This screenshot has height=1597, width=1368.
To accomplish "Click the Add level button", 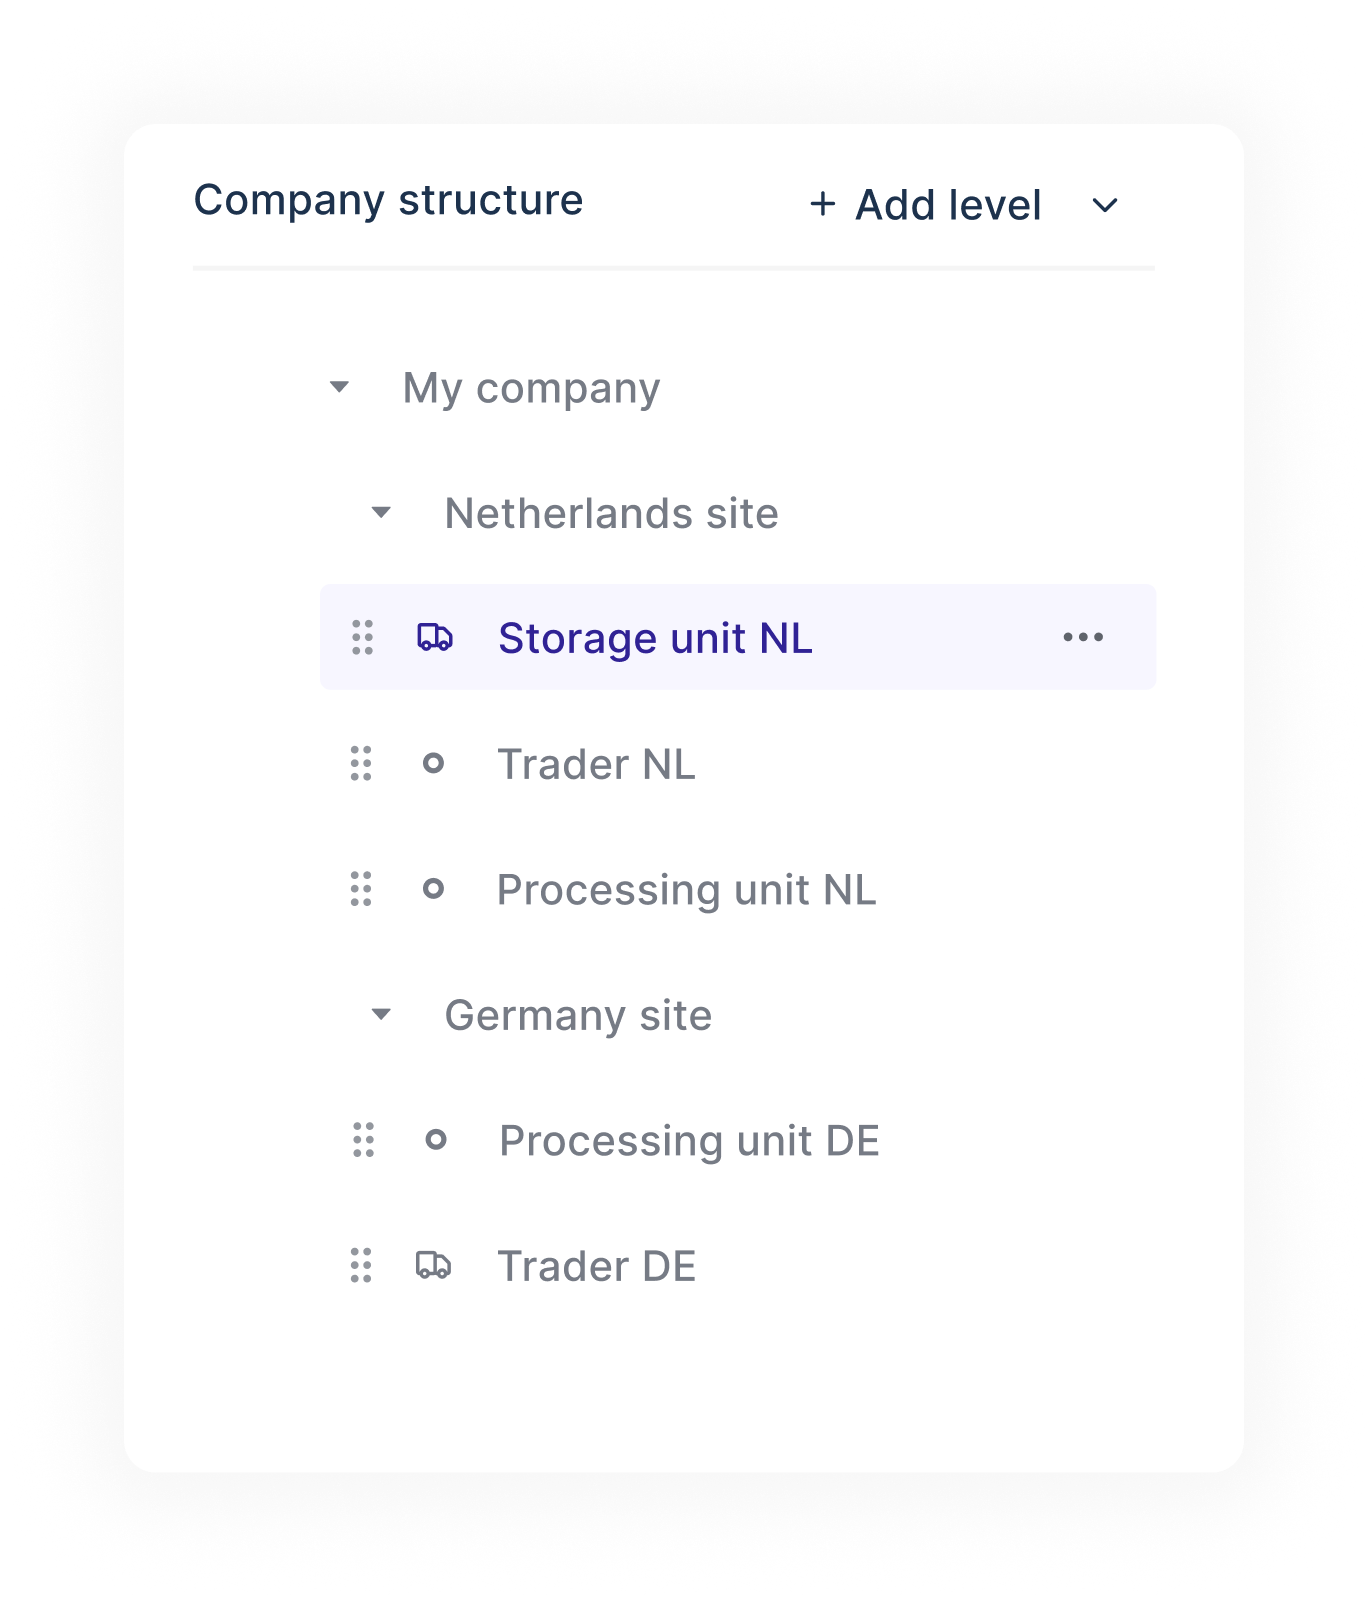I will click(x=925, y=205).
